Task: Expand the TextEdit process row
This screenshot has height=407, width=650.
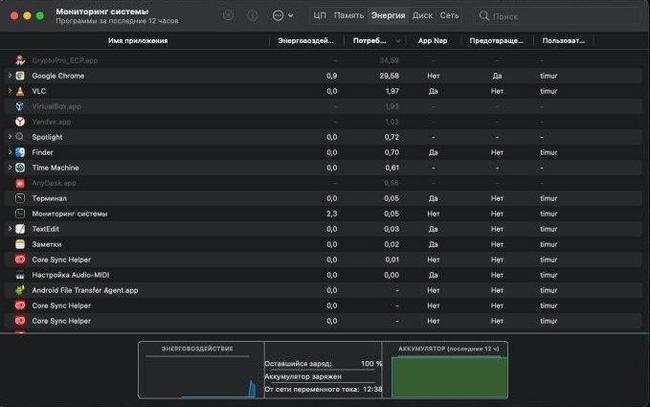Action: click(x=9, y=229)
